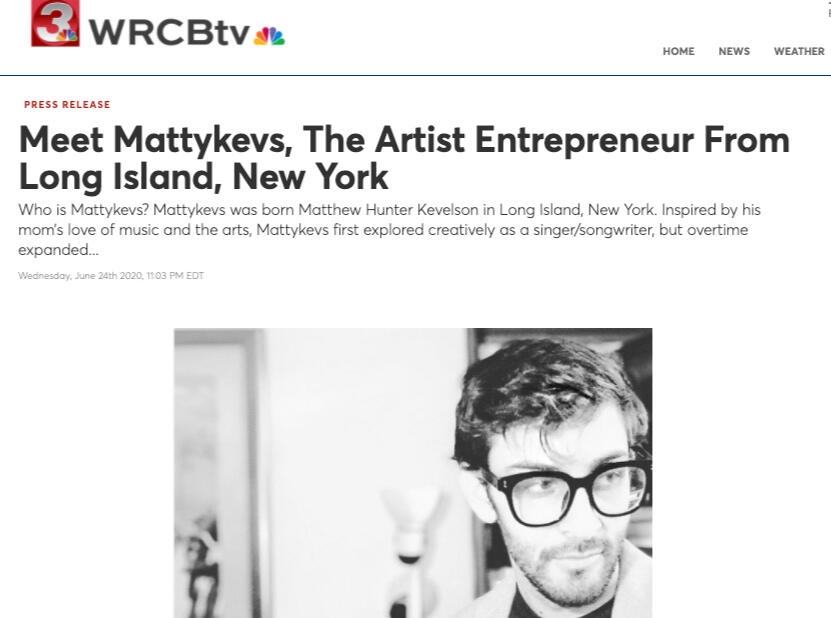Click the cut-off text at top-right corner
Image resolution: width=831 pixels, height=618 pixels.
[x=829, y=8]
